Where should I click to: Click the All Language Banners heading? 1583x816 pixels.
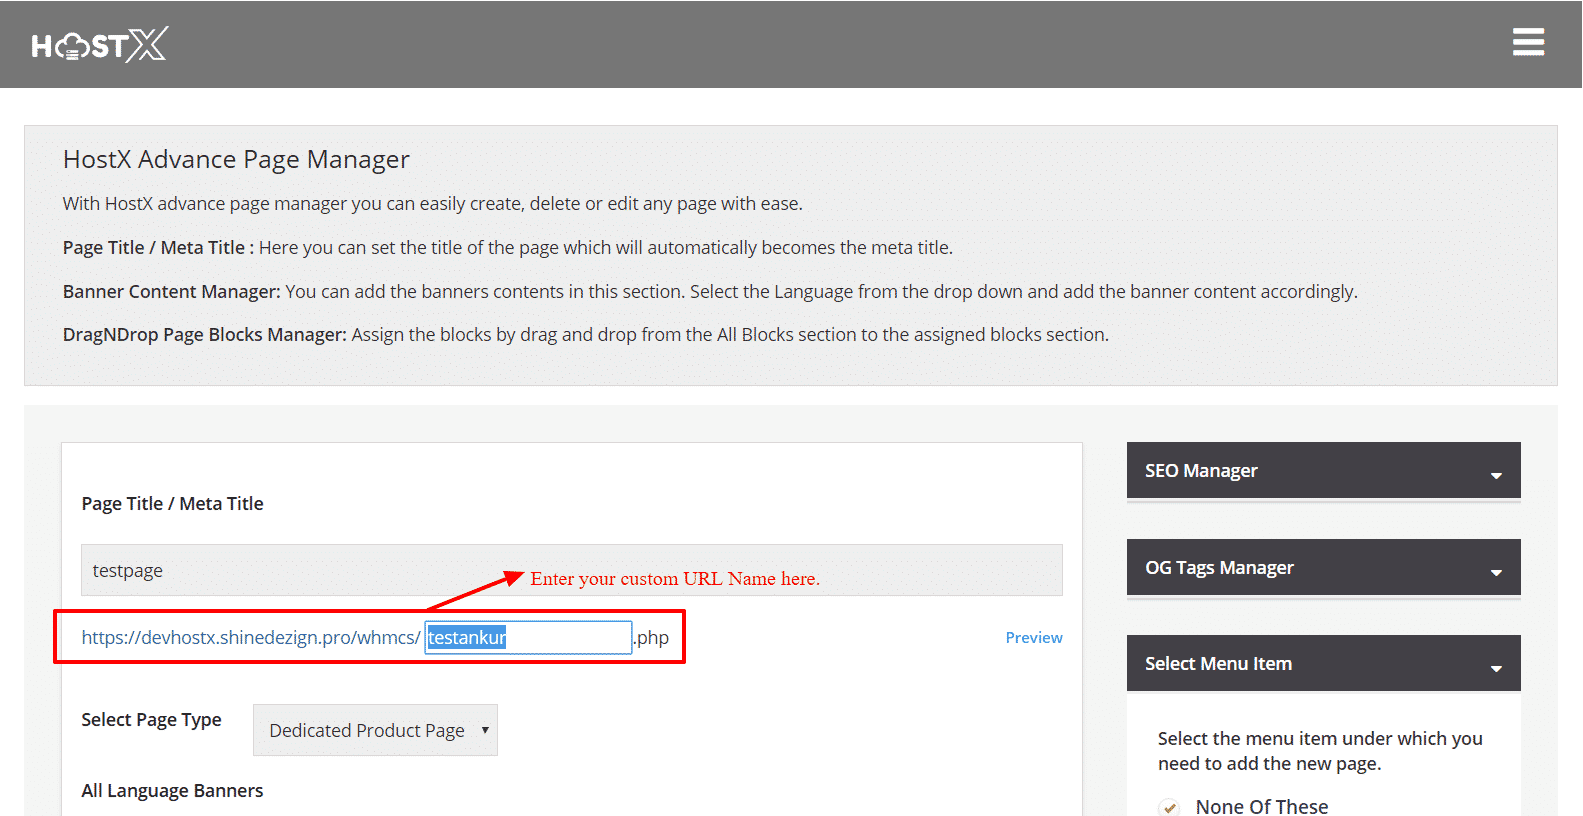[172, 791]
